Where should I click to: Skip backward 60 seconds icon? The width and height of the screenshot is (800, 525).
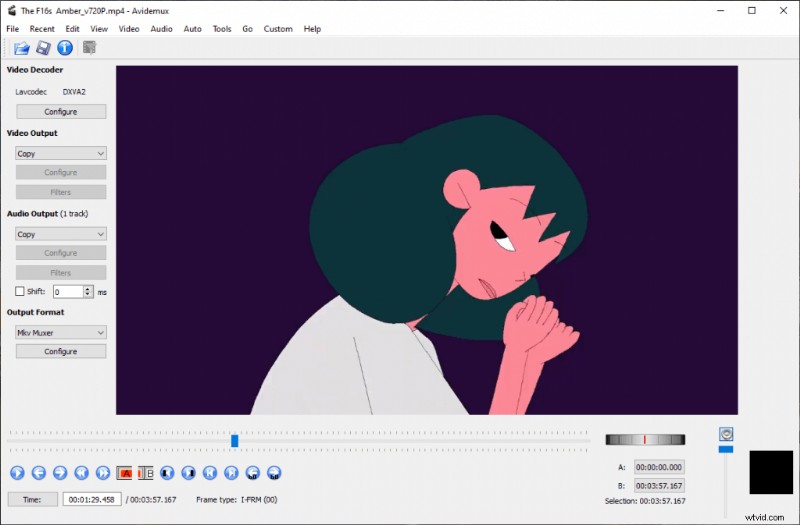(253, 473)
